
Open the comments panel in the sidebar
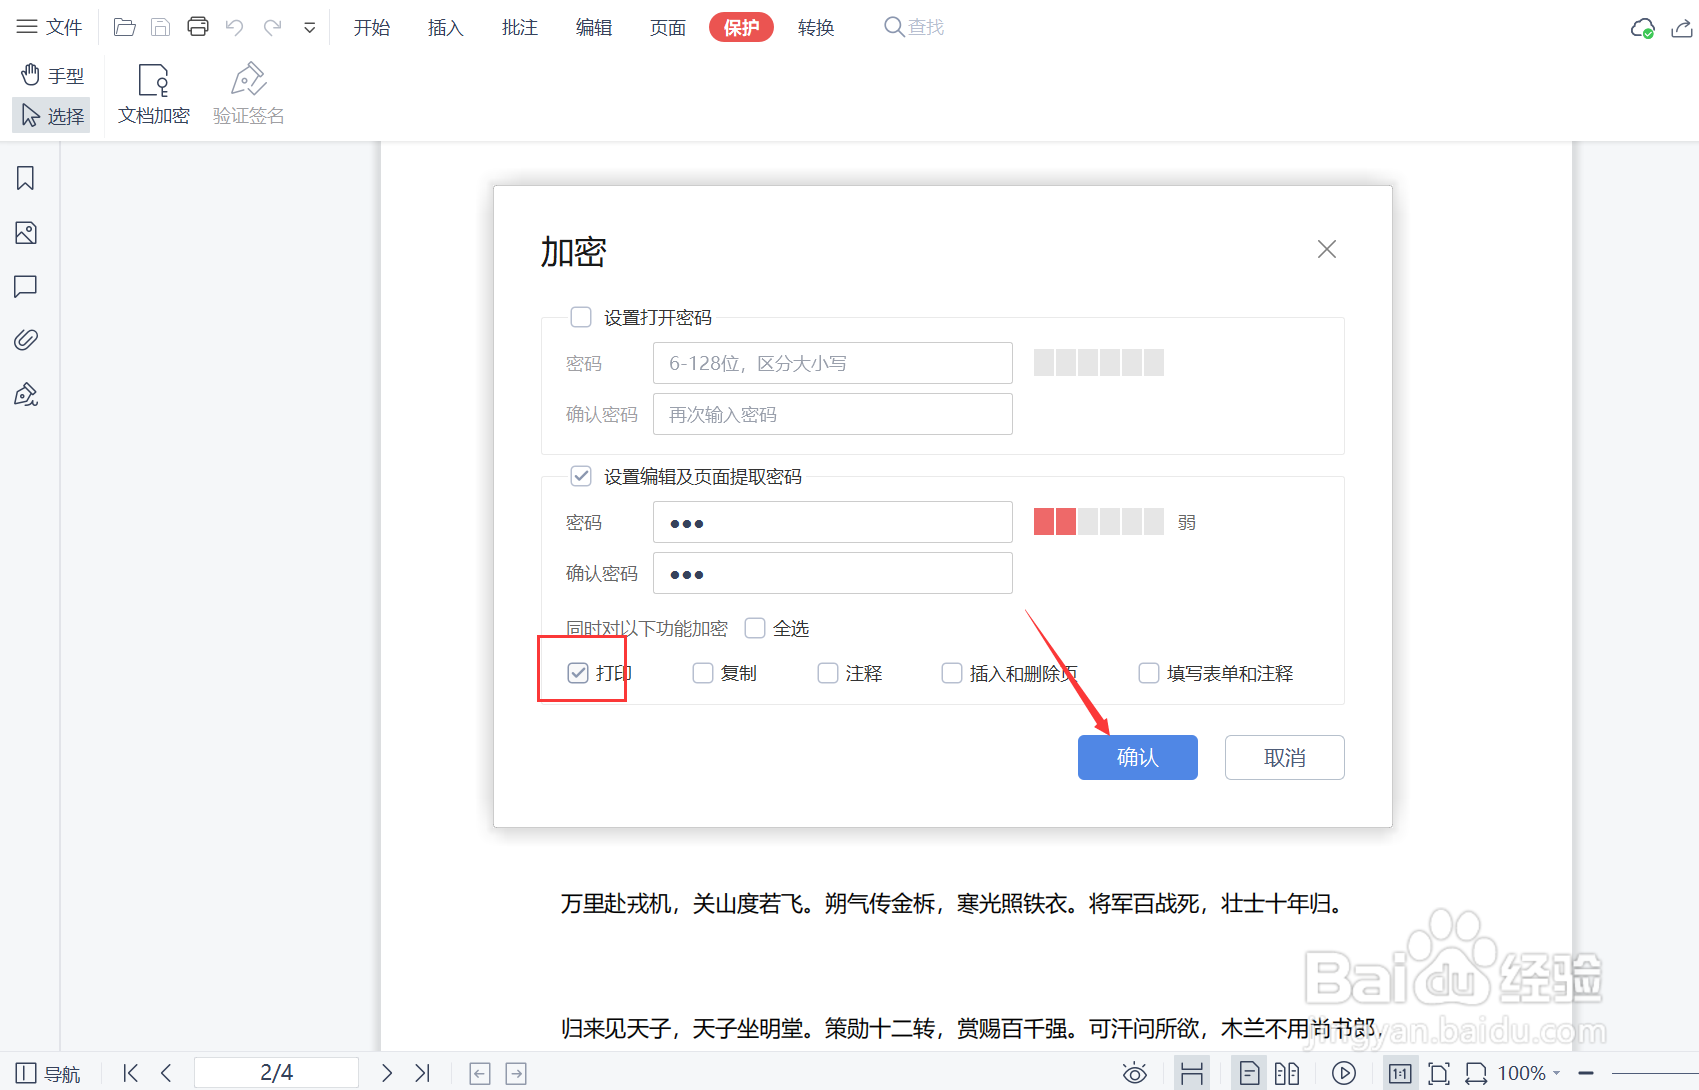(x=25, y=287)
